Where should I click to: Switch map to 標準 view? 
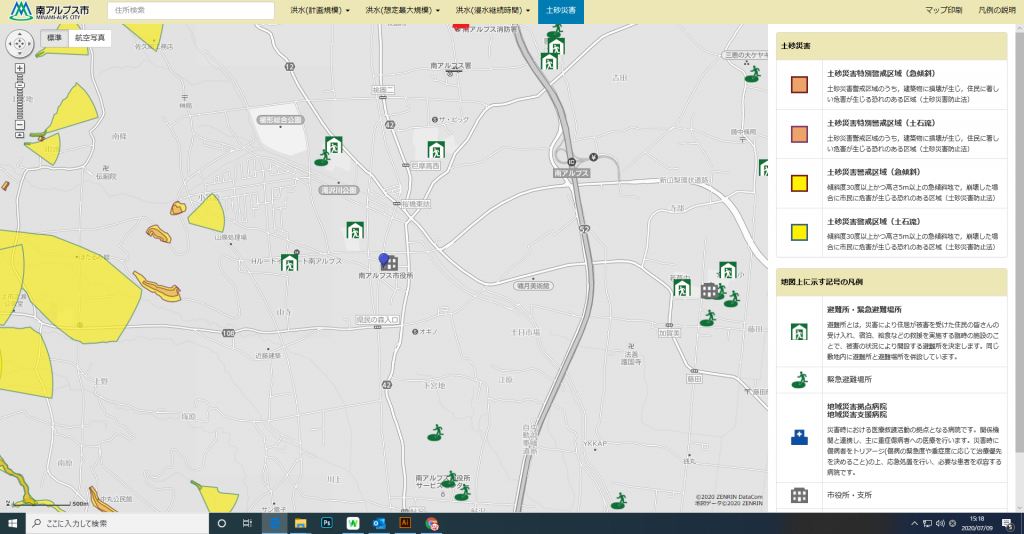click(54, 38)
